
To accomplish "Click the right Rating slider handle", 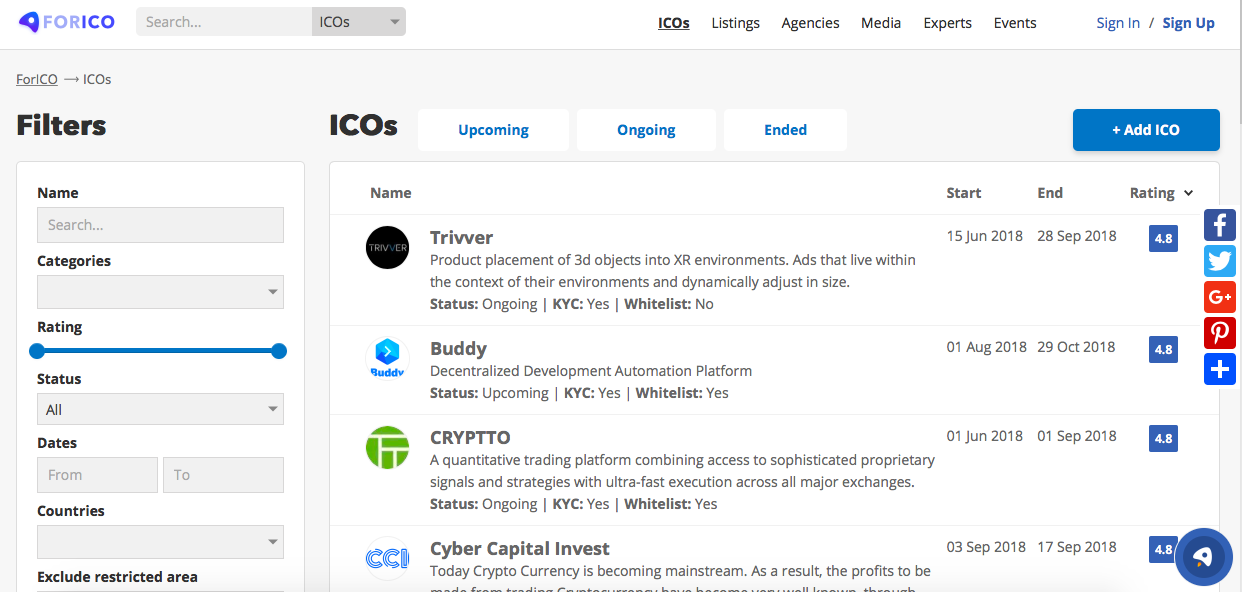I will pyautogui.click(x=279, y=351).
